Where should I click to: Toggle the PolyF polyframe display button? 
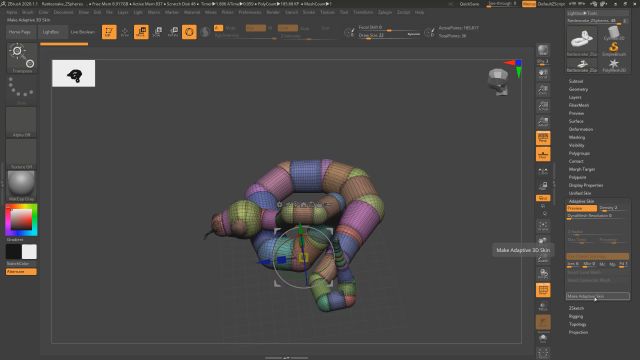coord(543,290)
